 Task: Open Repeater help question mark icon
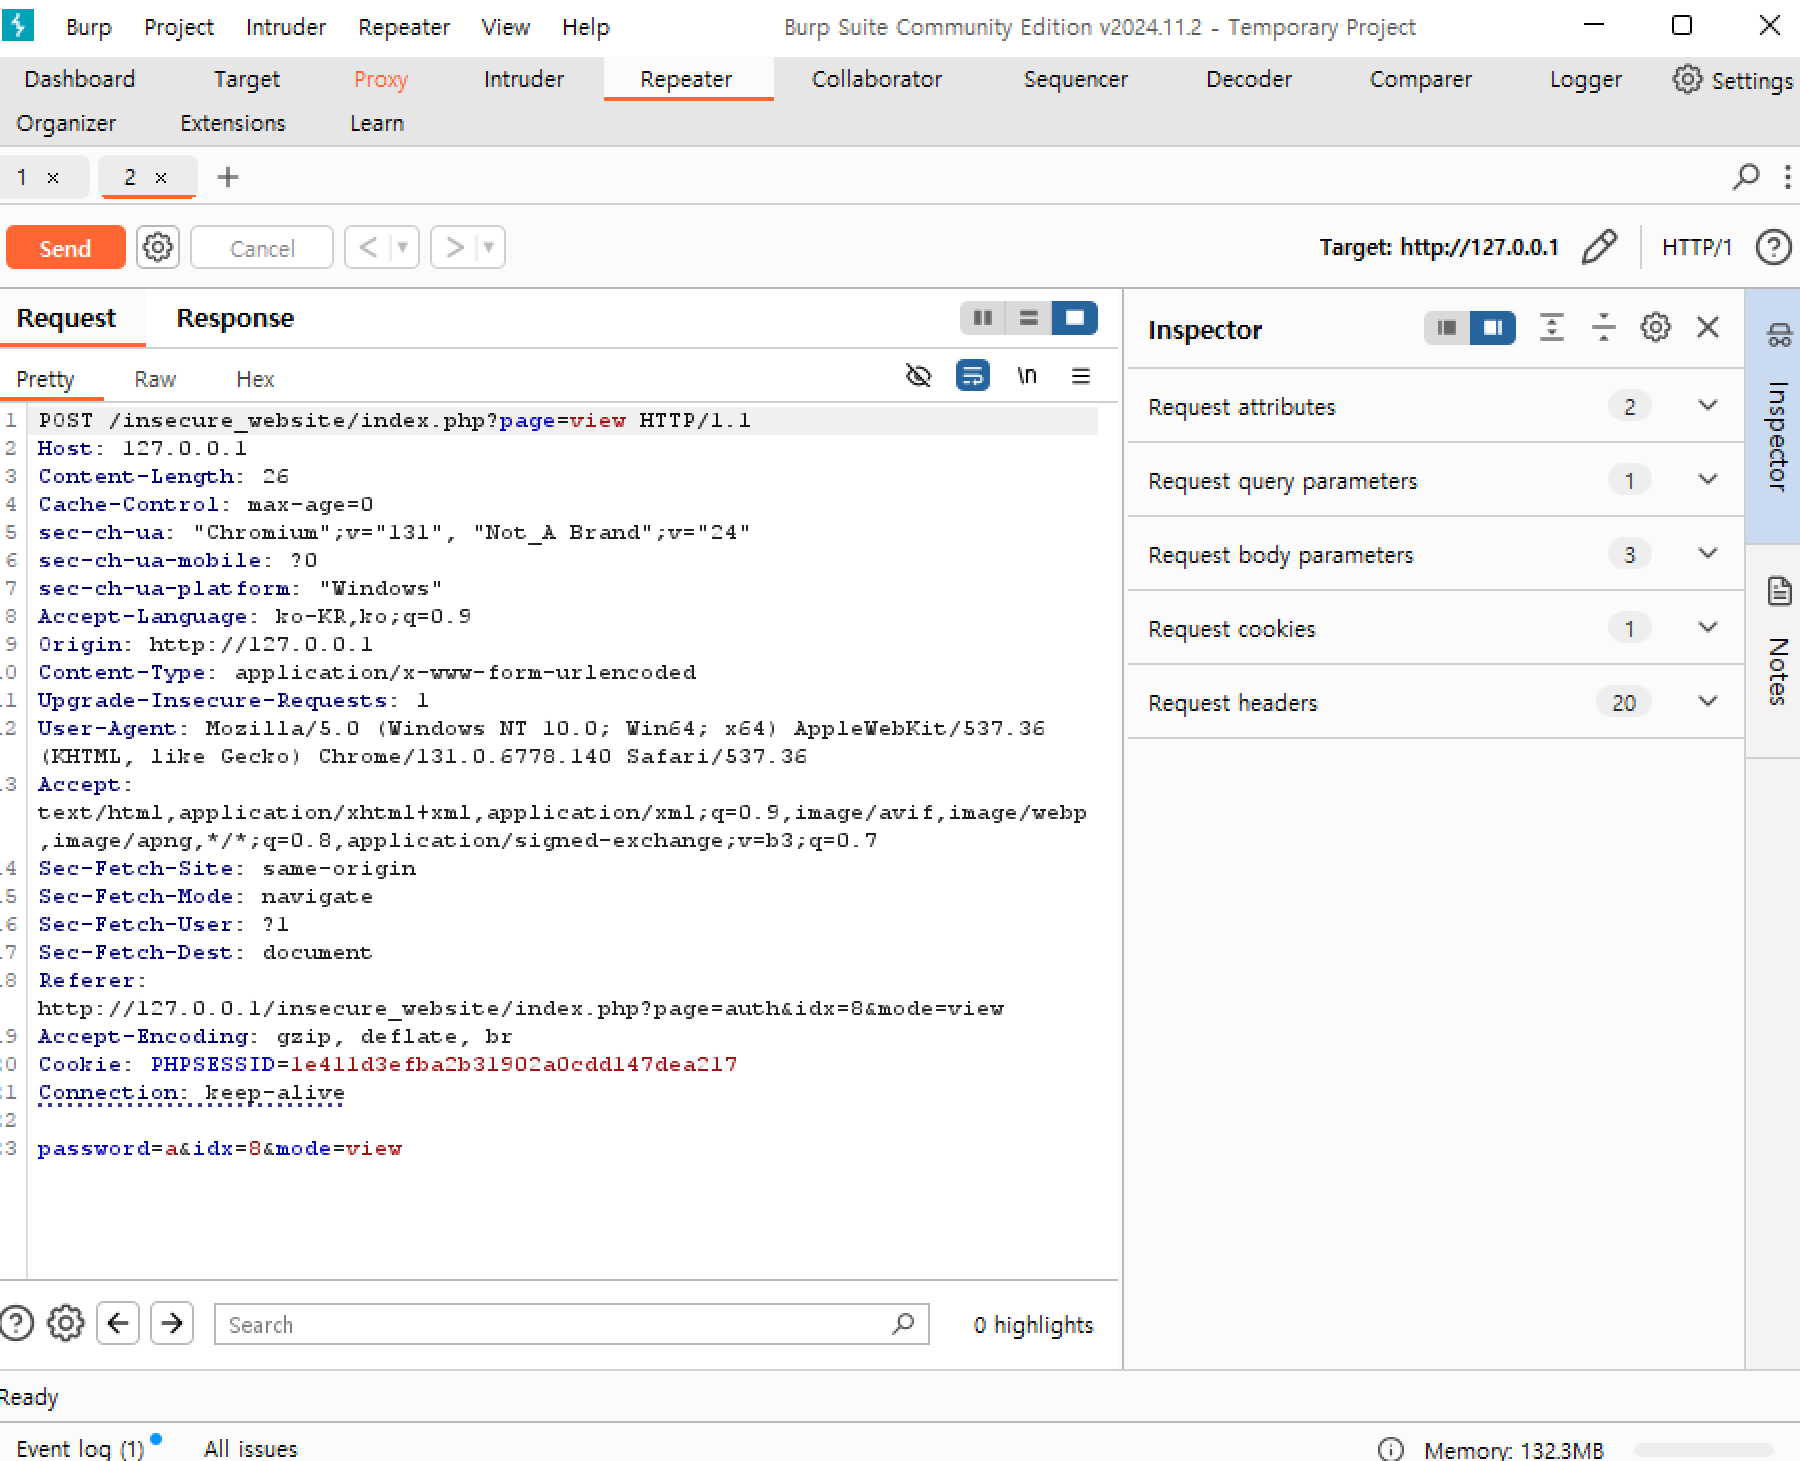[1774, 247]
